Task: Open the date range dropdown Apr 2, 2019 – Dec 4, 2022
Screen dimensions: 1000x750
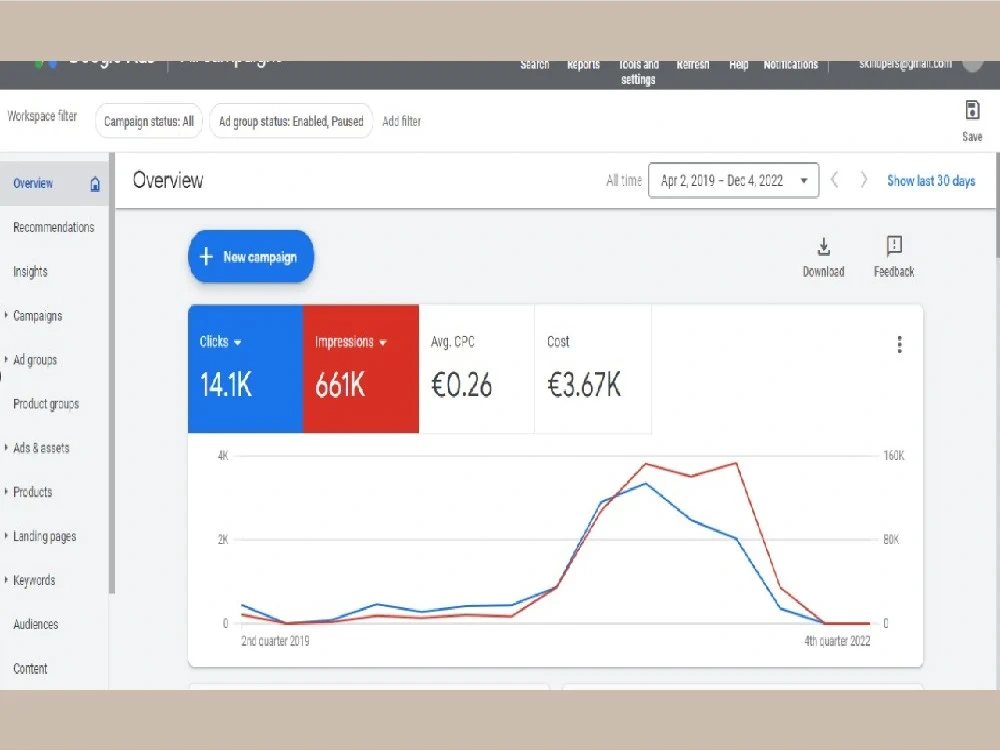Action: point(733,180)
